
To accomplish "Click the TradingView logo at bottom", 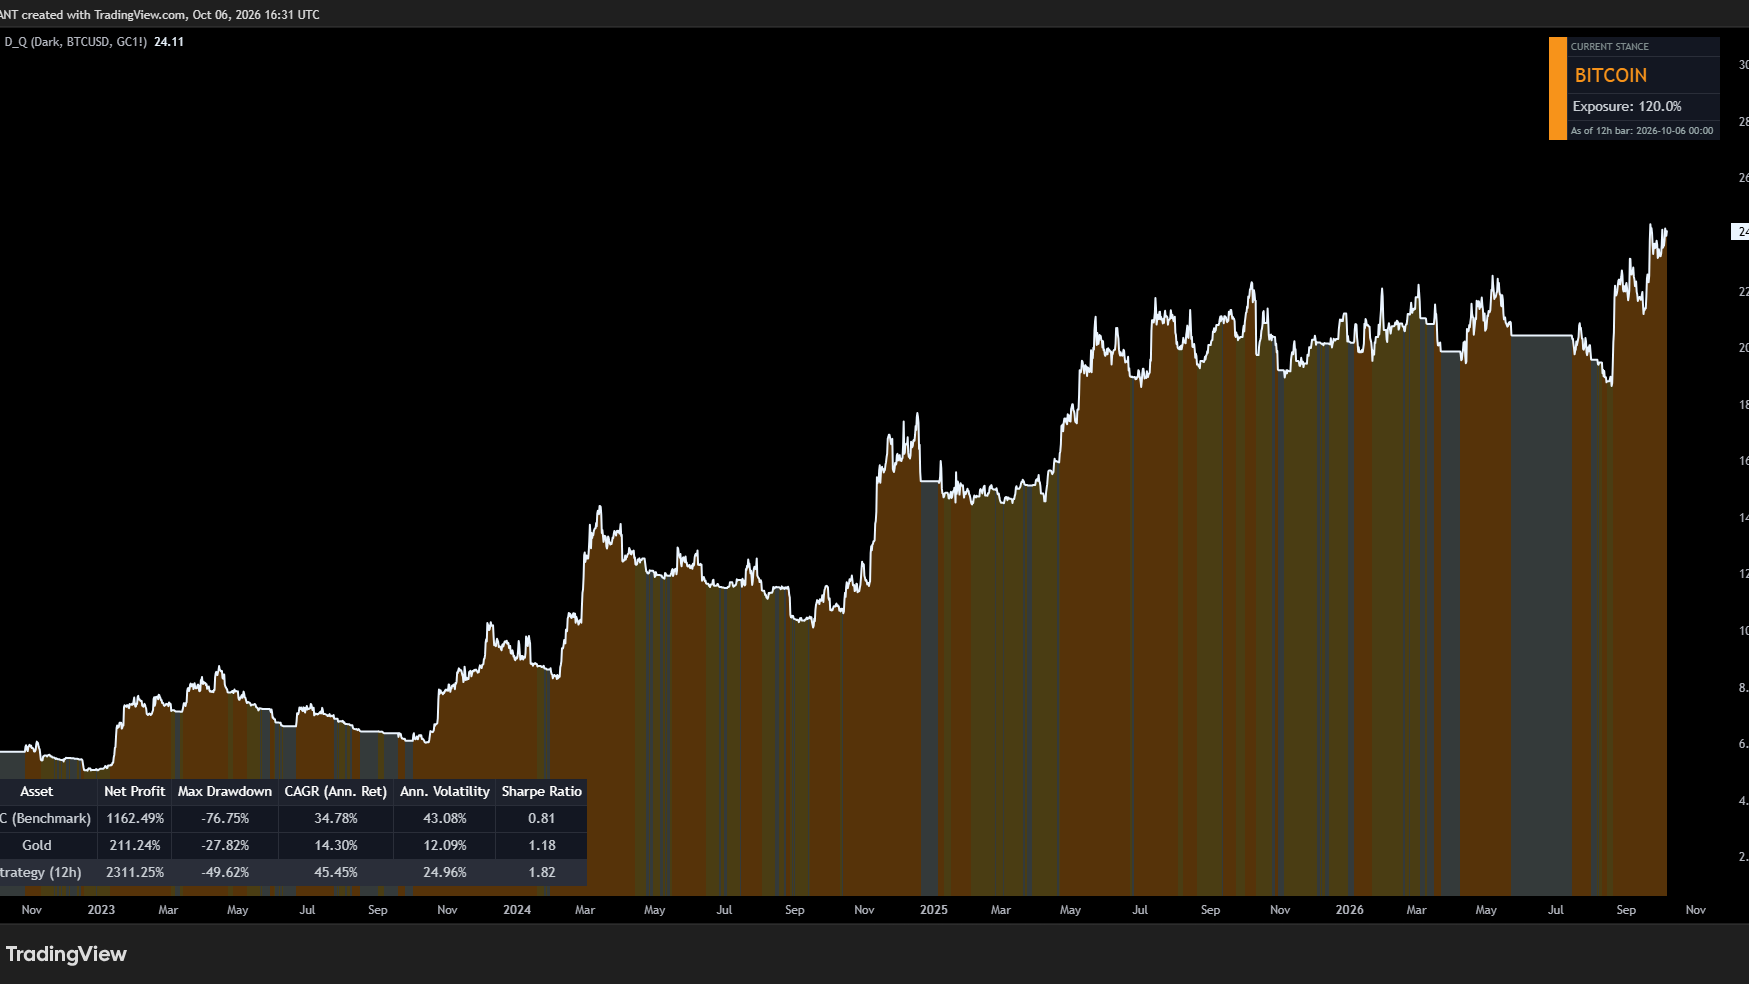I will coord(66,954).
